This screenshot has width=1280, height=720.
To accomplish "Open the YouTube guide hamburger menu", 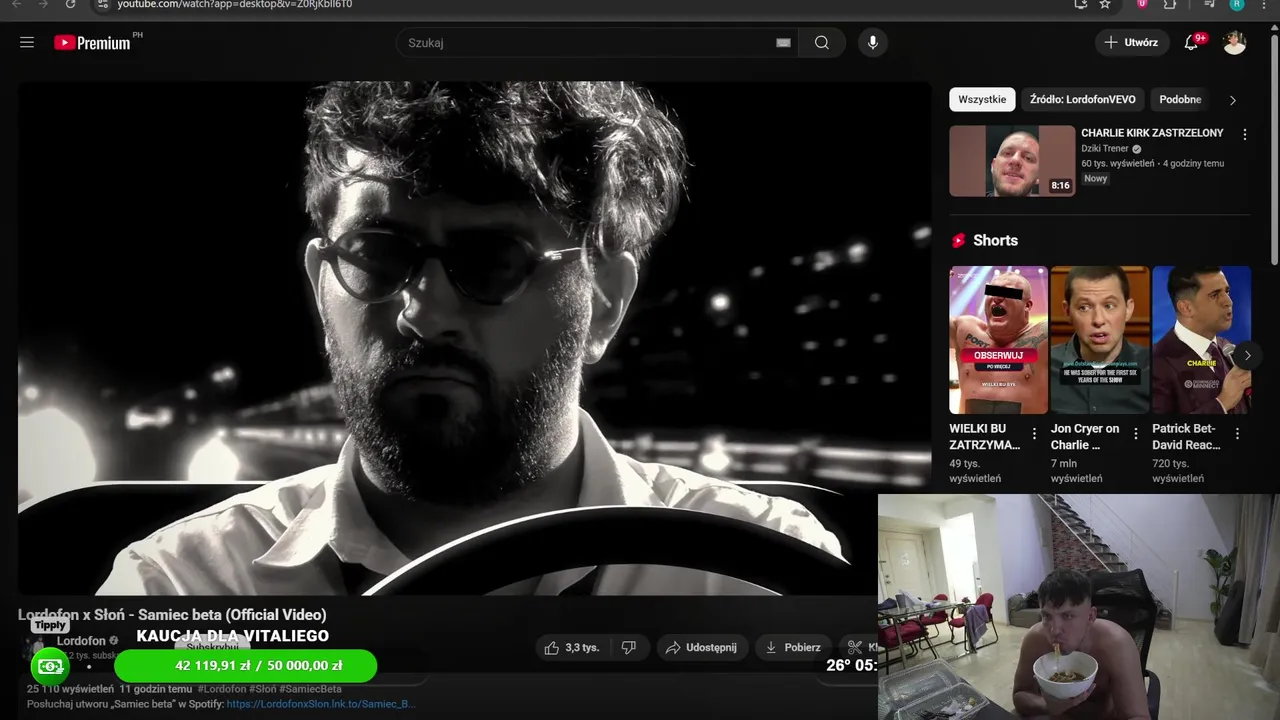I will pos(27,42).
